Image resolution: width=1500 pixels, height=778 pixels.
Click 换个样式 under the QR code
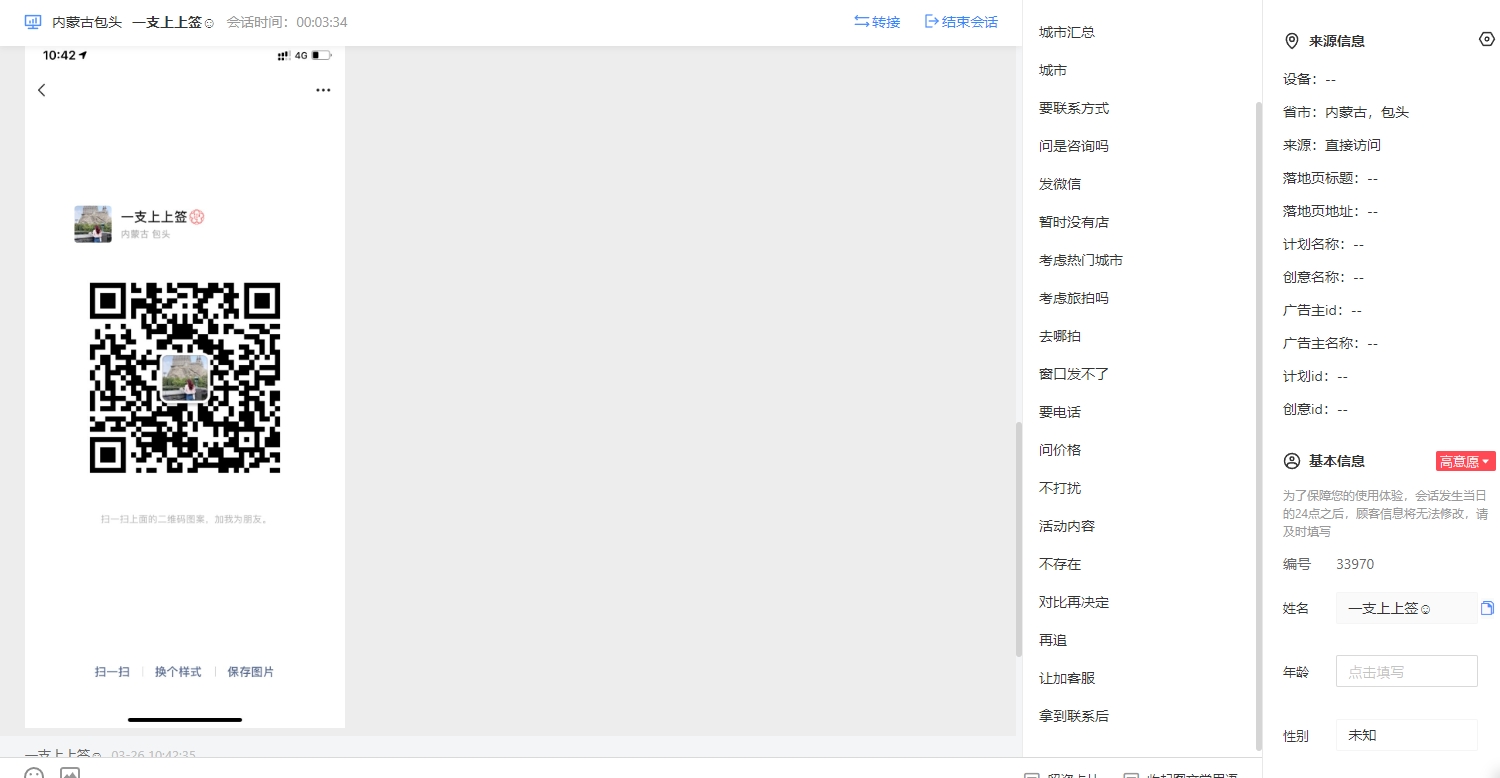pos(178,672)
